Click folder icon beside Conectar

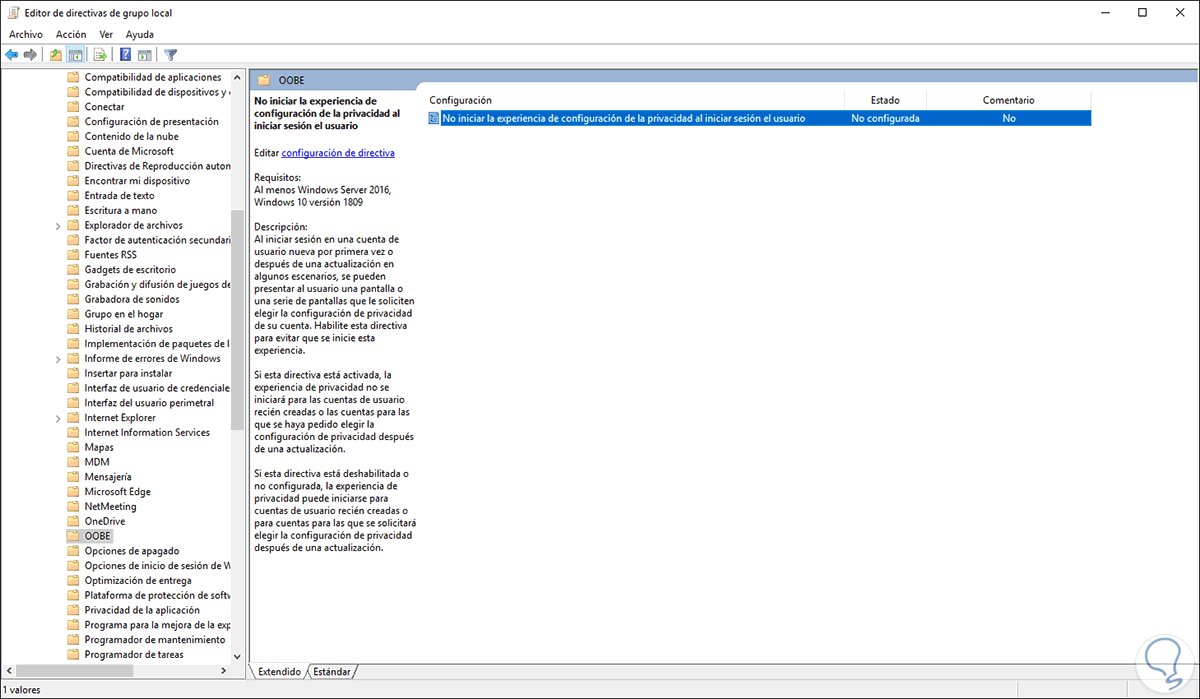tap(73, 107)
